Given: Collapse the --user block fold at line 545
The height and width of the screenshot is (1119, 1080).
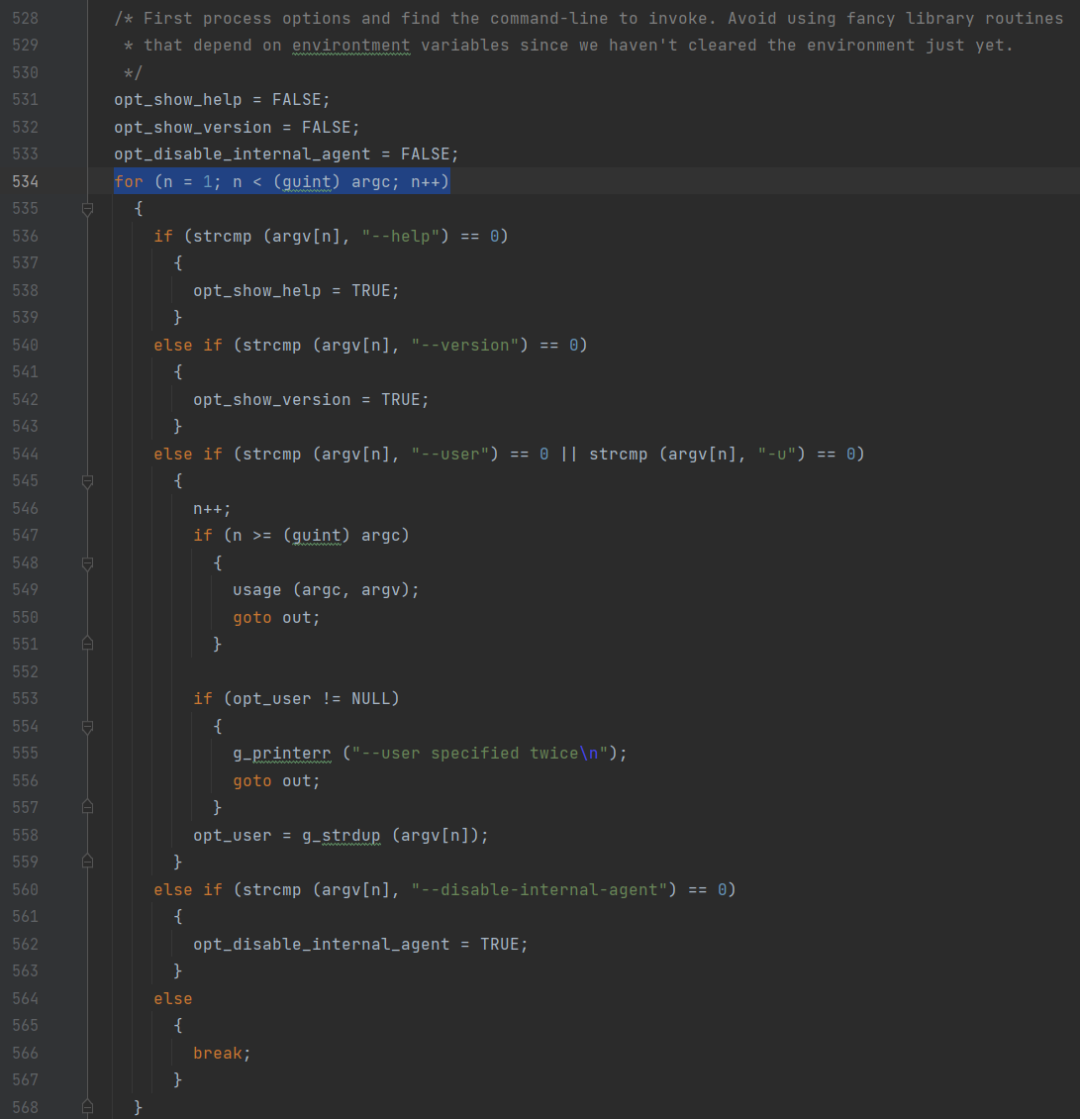Looking at the screenshot, I should (87, 481).
